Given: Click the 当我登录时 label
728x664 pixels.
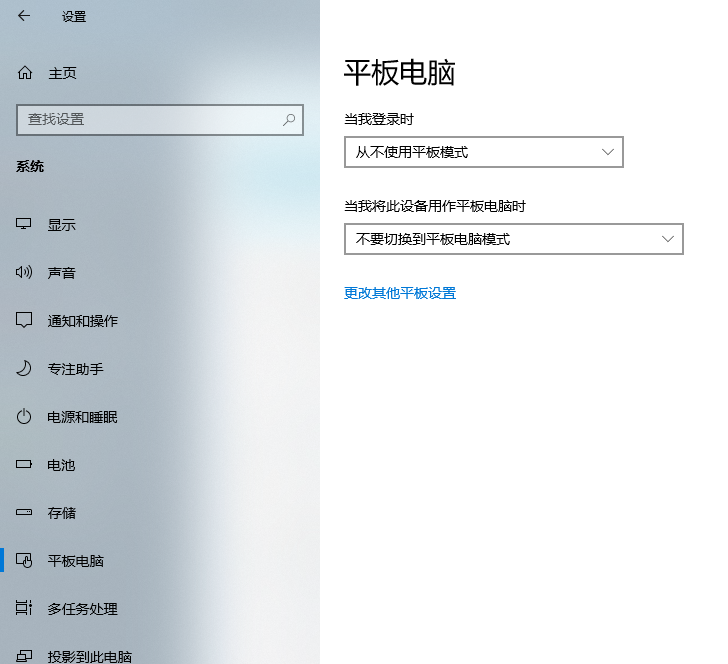Looking at the screenshot, I should [x=379, y=119].
